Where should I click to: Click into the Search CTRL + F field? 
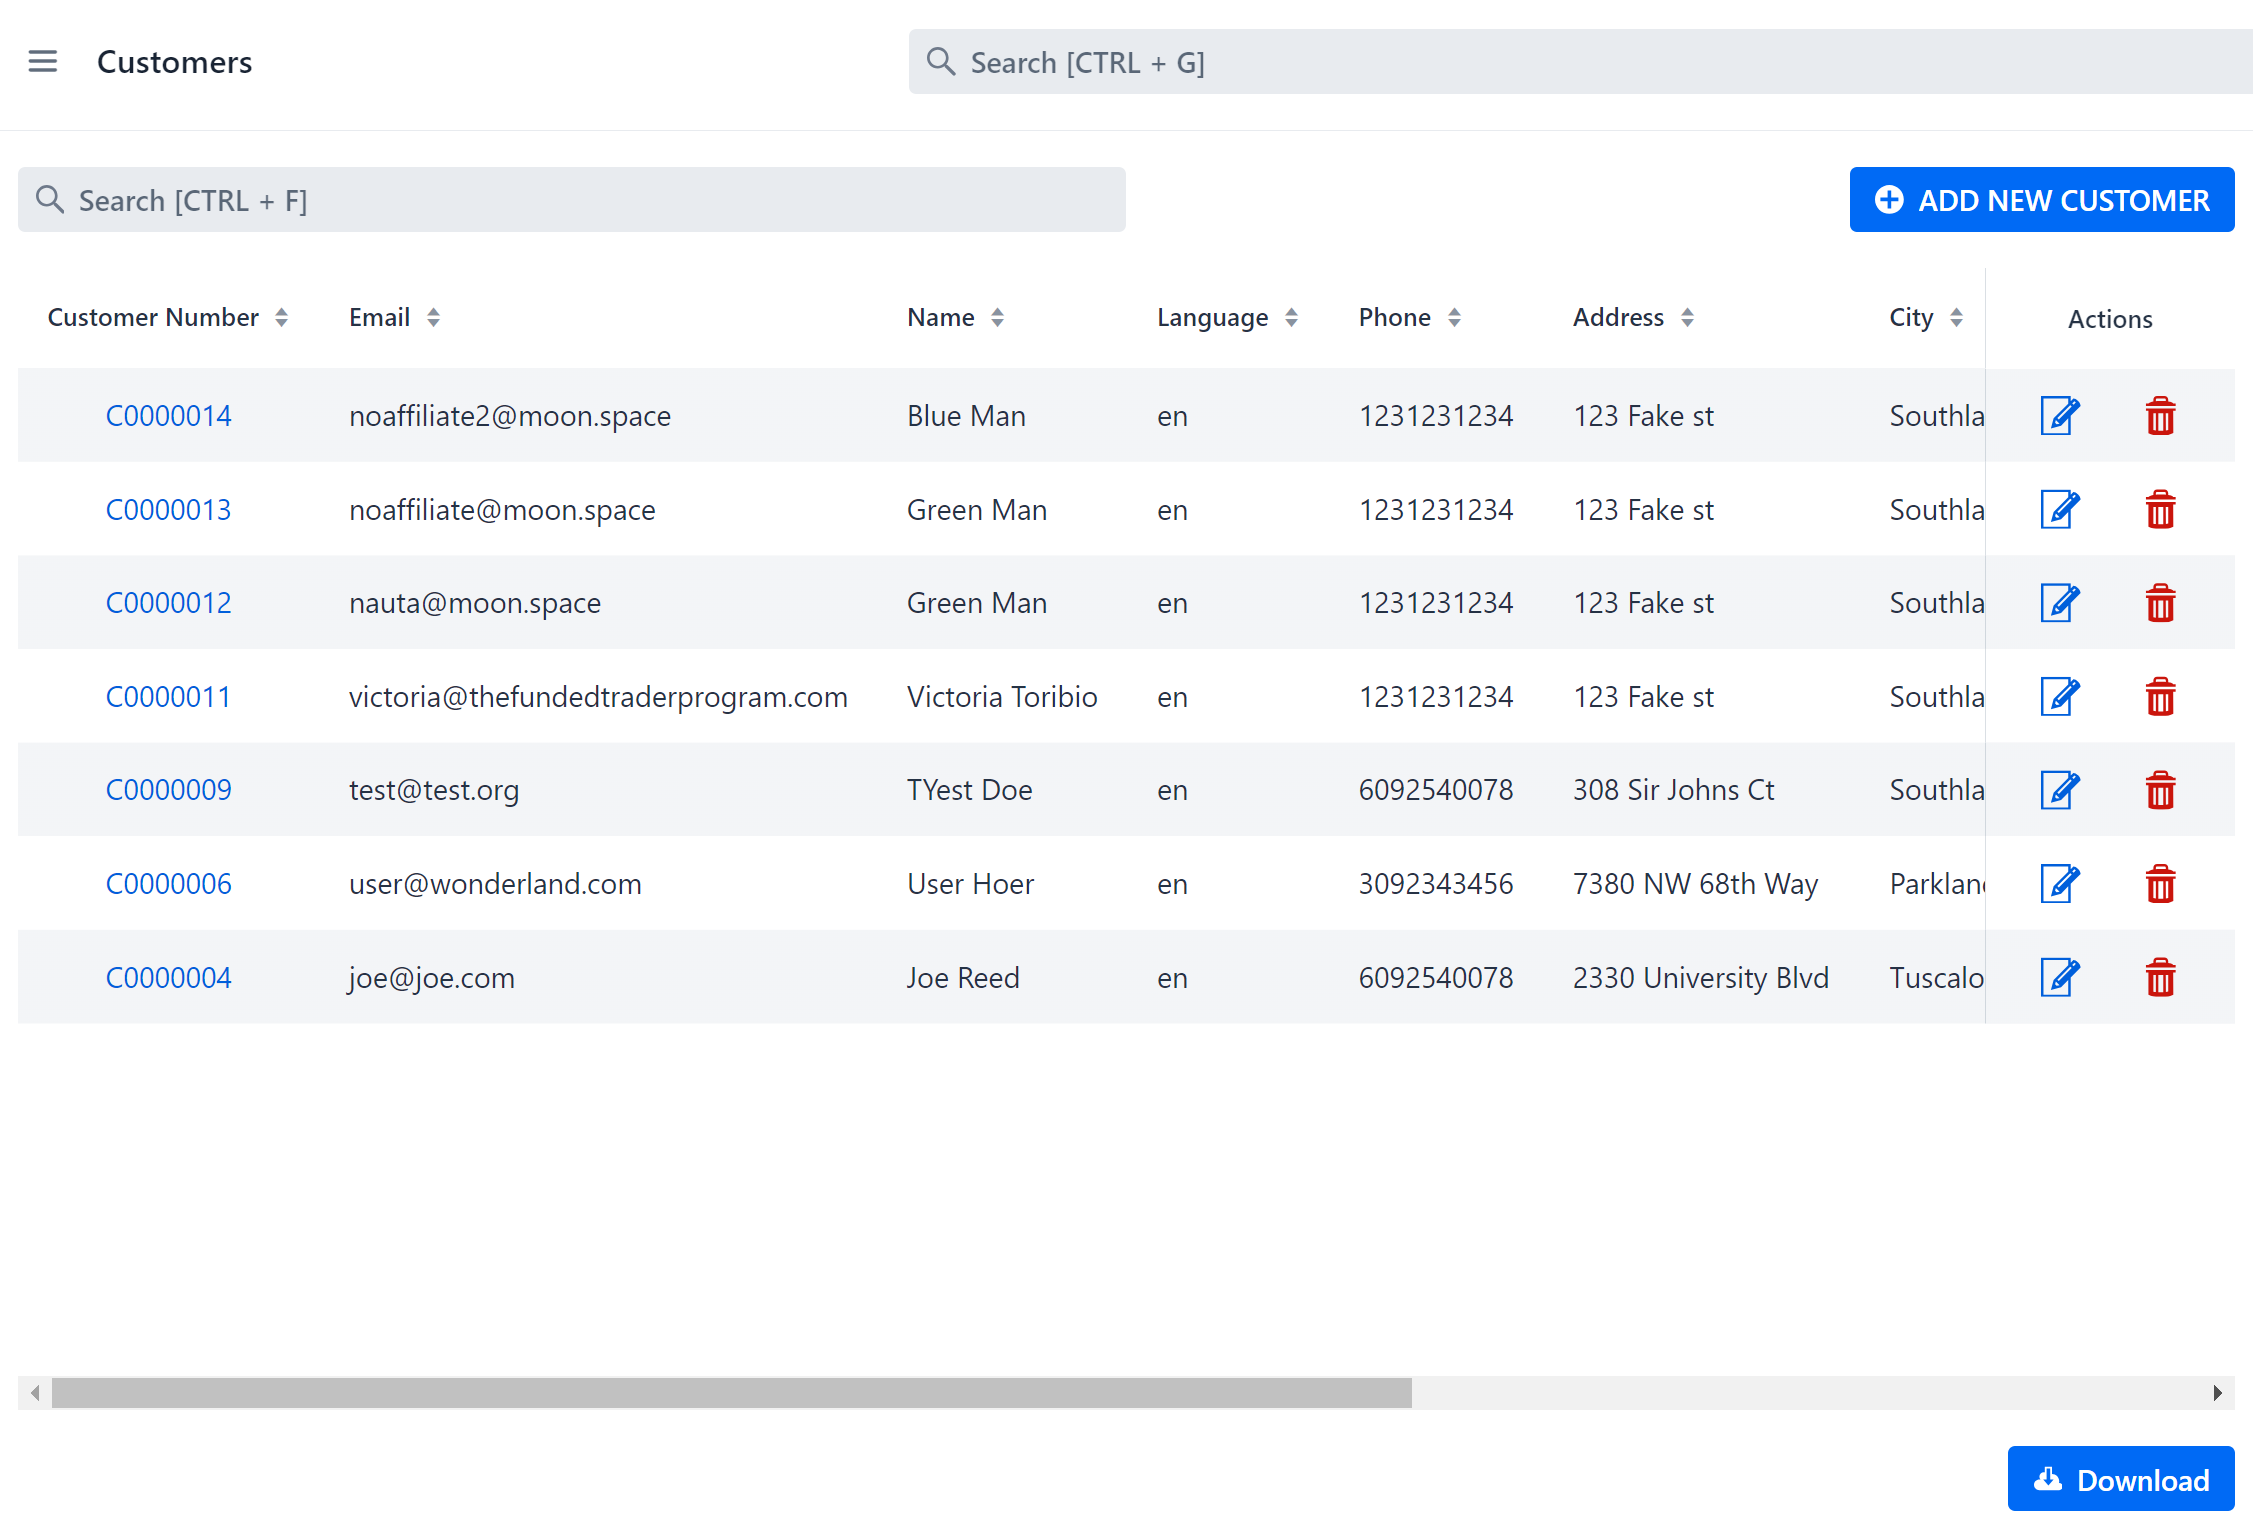click(570, 199)
